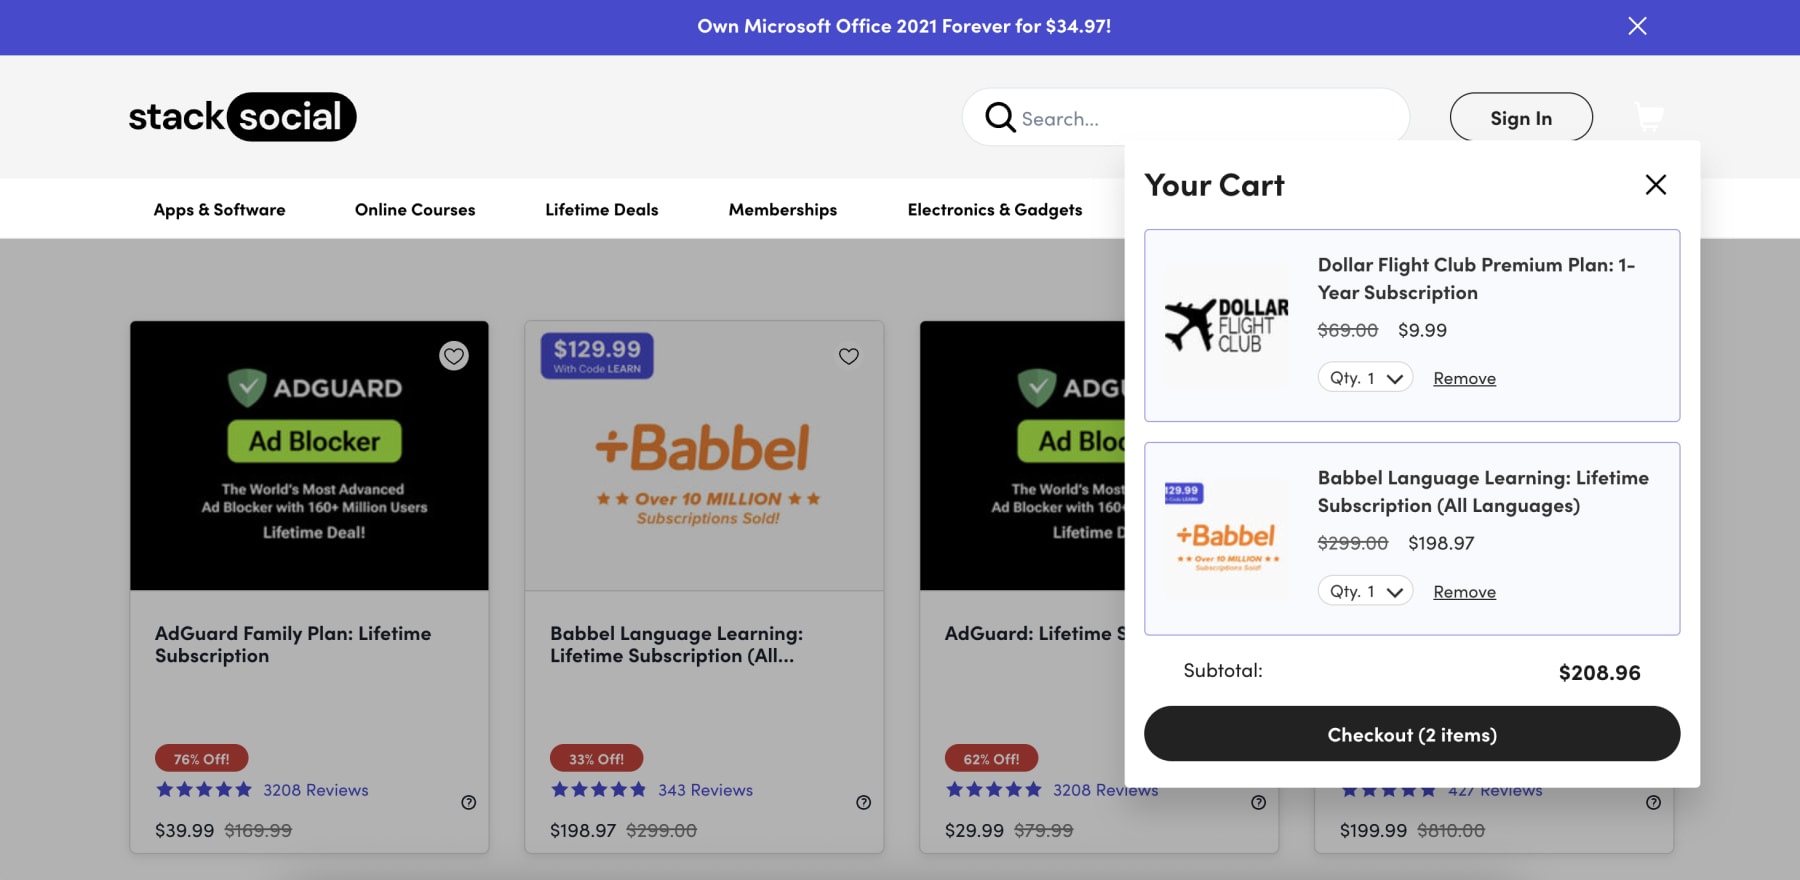Close the Your Cart panel
1800x880 pixels.
coord(1656,184)
